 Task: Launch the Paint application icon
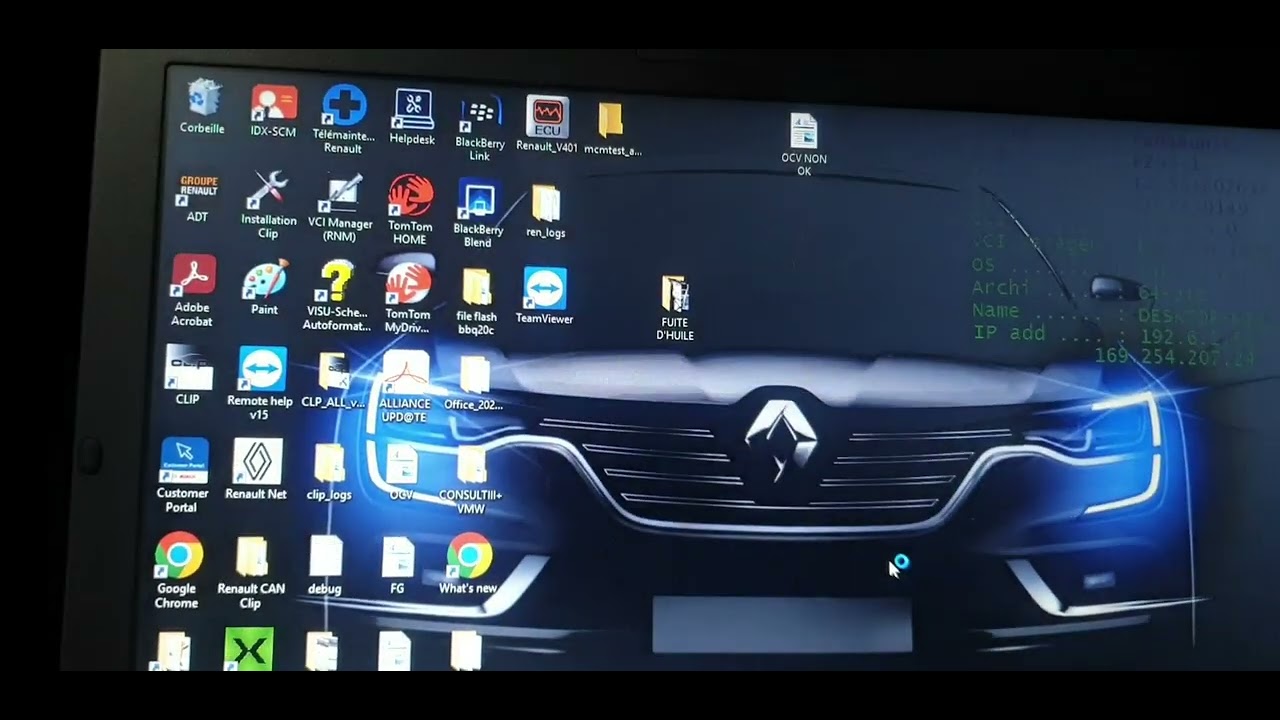pos(265,287)
